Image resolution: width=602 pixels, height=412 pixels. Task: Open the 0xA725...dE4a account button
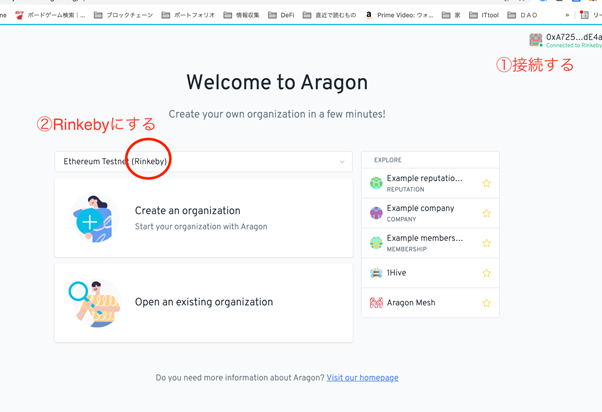(565, 40)
